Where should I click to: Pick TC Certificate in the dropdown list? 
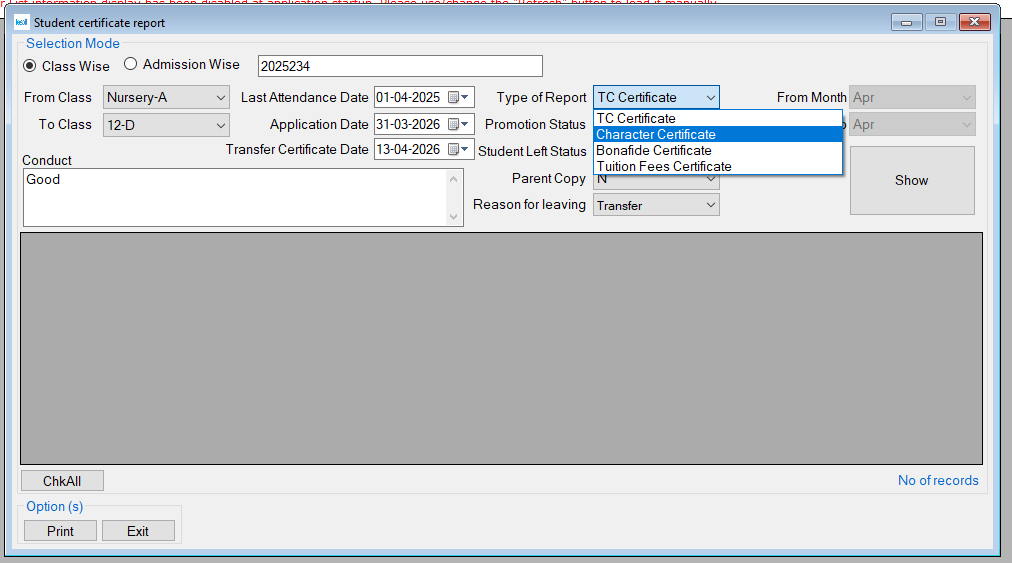(x=636, y=119)
